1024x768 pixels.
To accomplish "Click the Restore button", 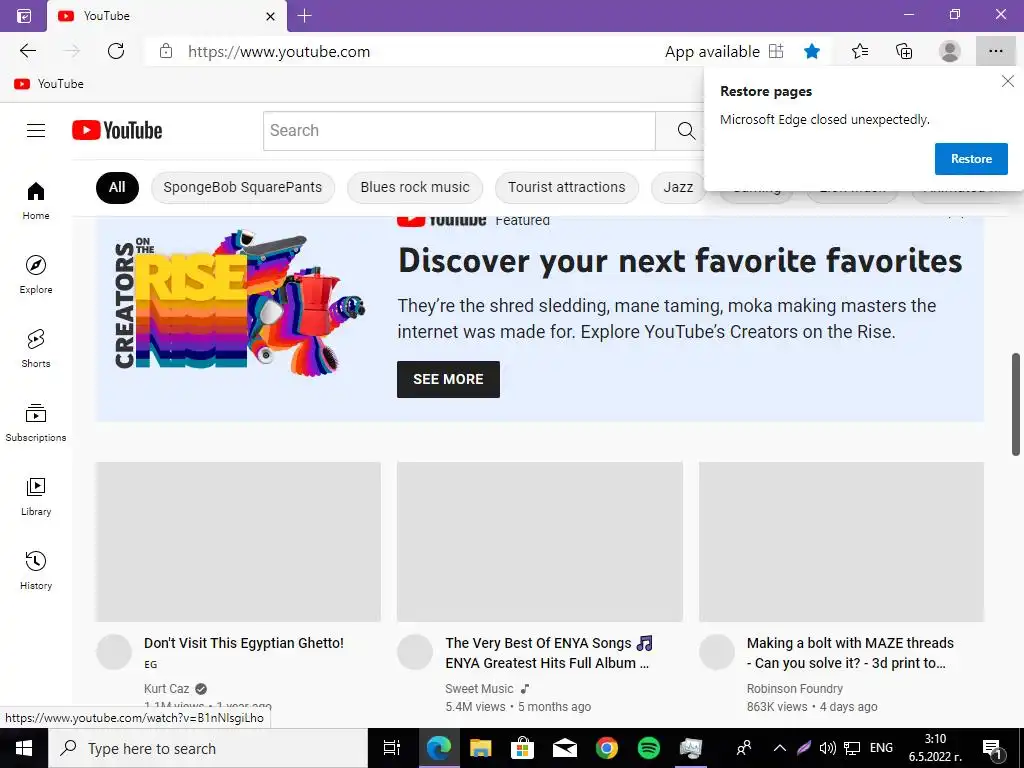I will 971,159.
